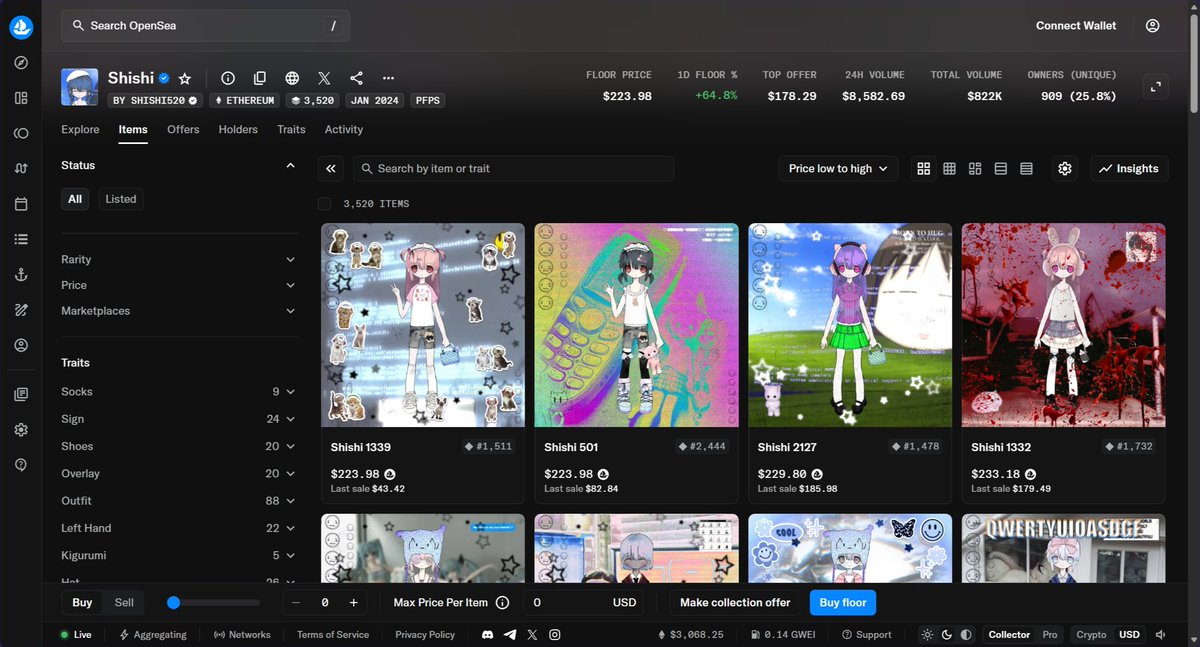Click Connect Wallet

pos(1076,26)
